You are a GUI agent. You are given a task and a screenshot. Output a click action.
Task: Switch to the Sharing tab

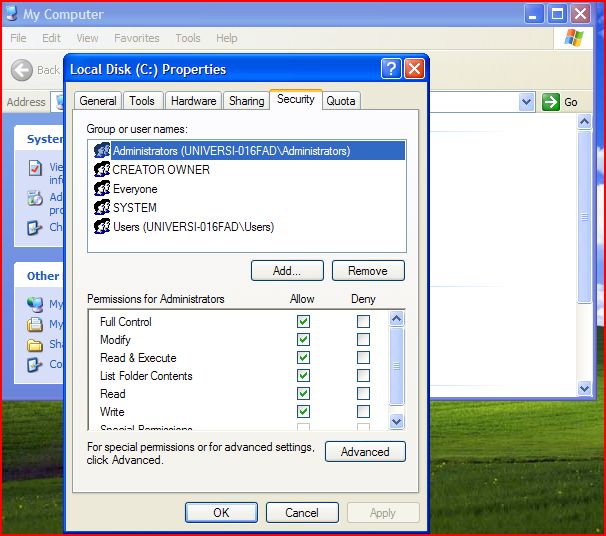pos(247,101)
